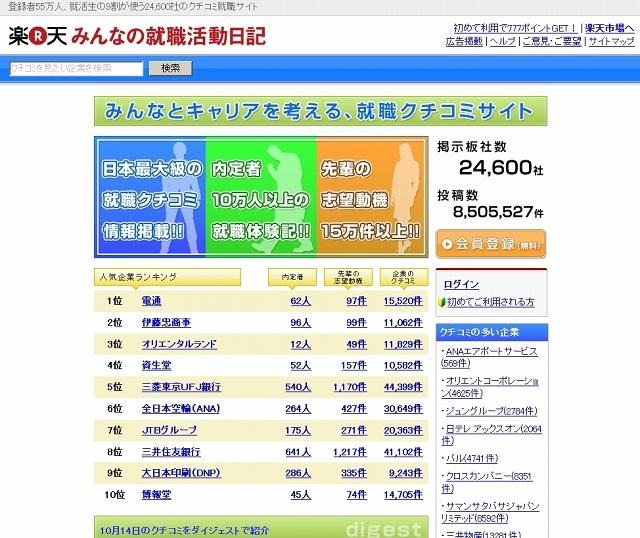Click the orange 先輩の志望動機 banner panel
The image size is (640, 538).
(x=371, y=198)
